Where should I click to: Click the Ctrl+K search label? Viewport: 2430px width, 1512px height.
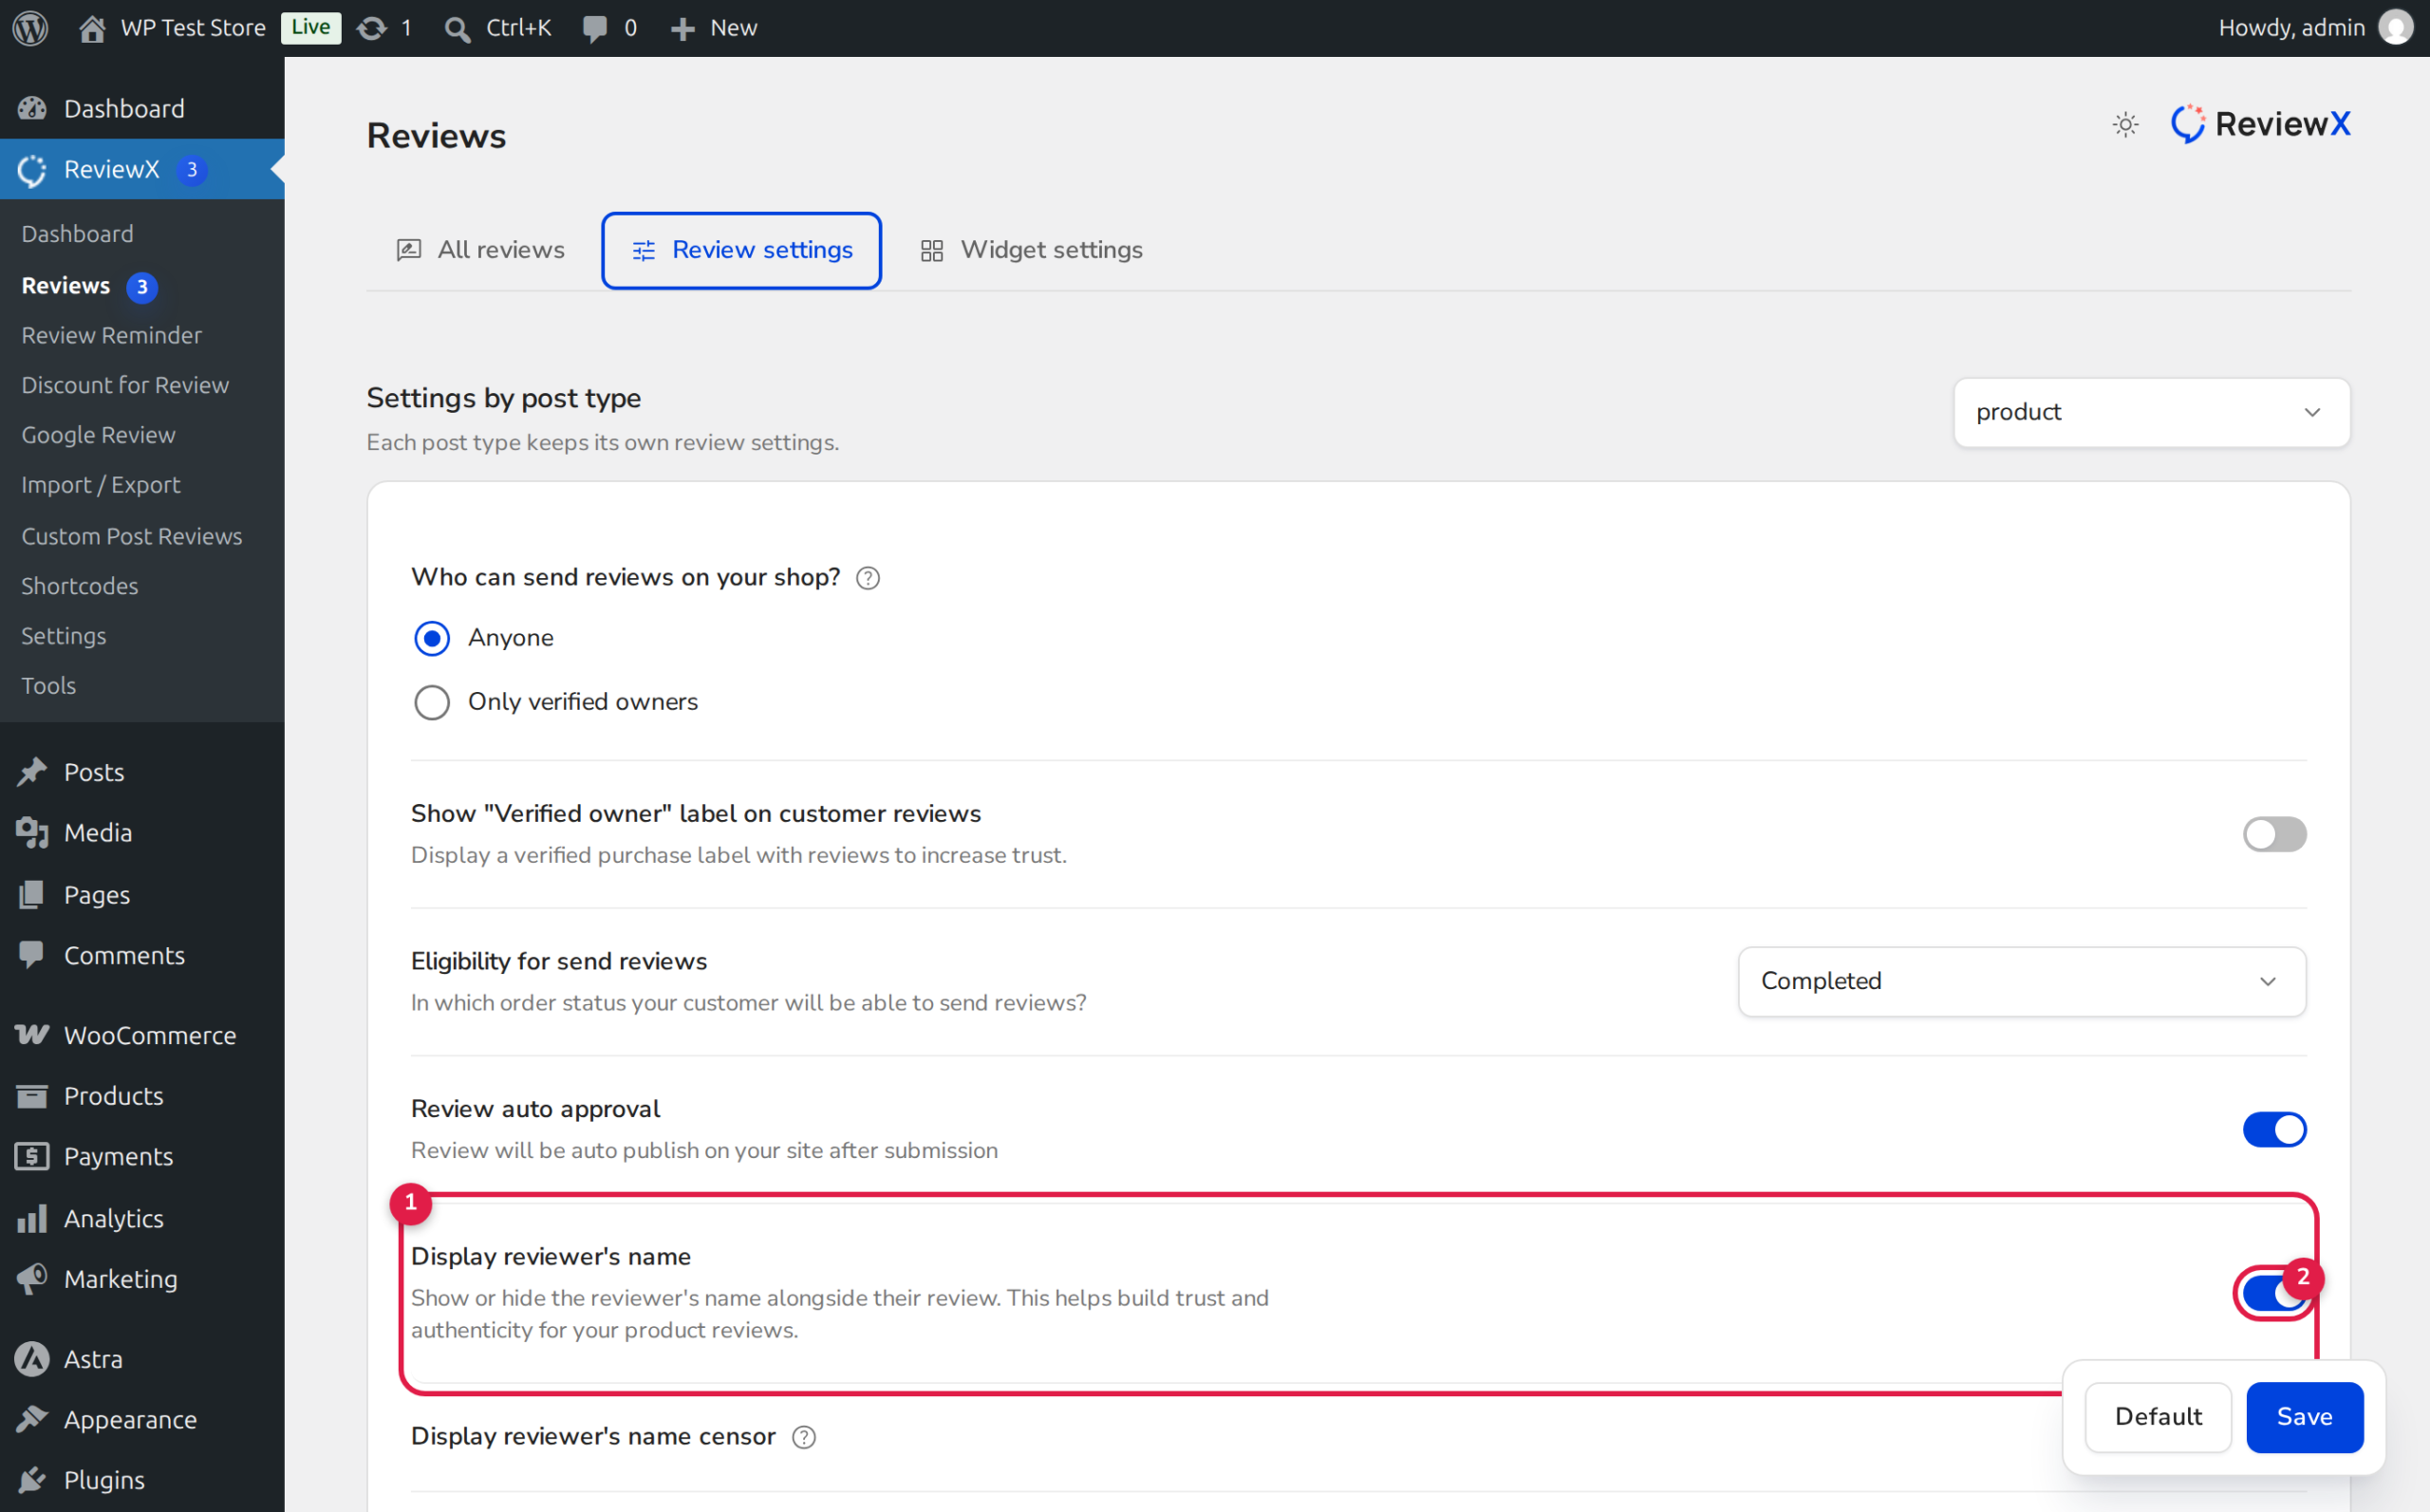(518, 28)
